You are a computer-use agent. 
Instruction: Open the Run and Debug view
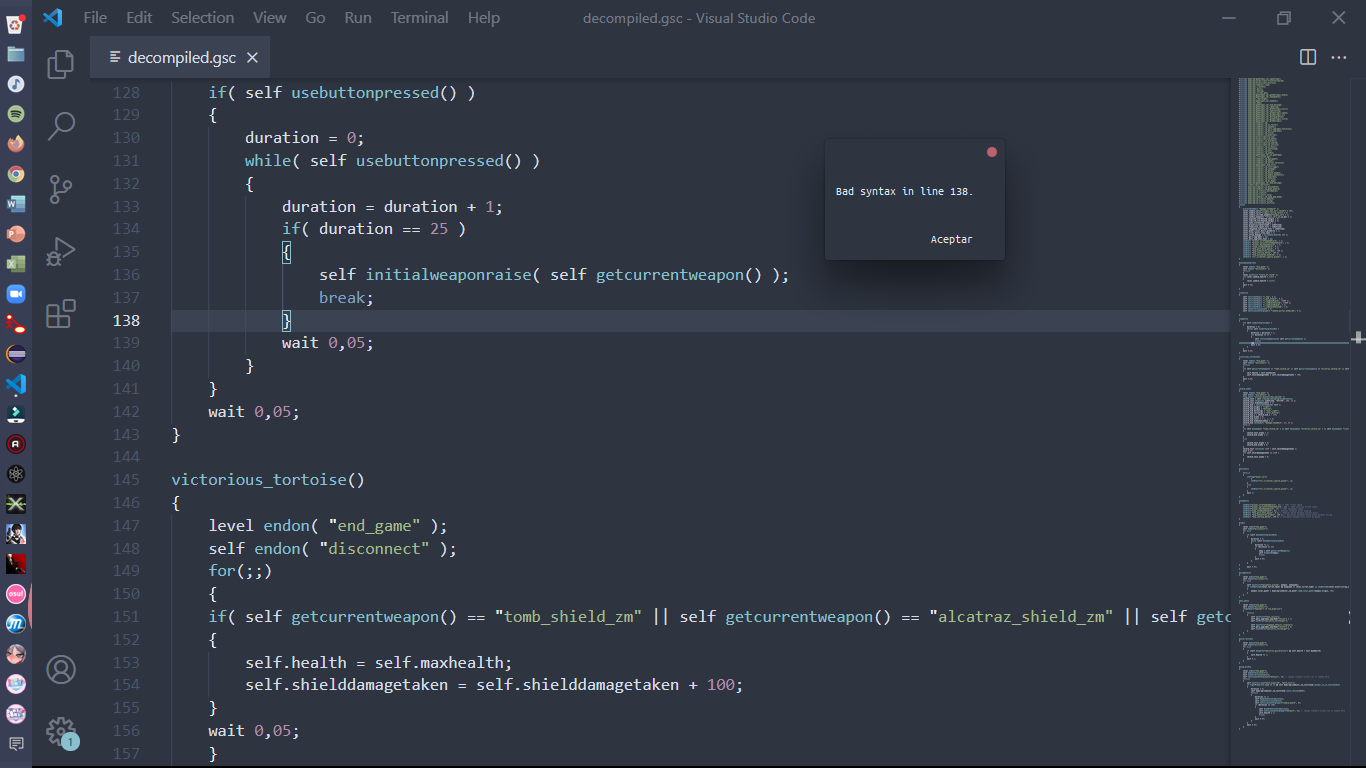coord(61,251)
